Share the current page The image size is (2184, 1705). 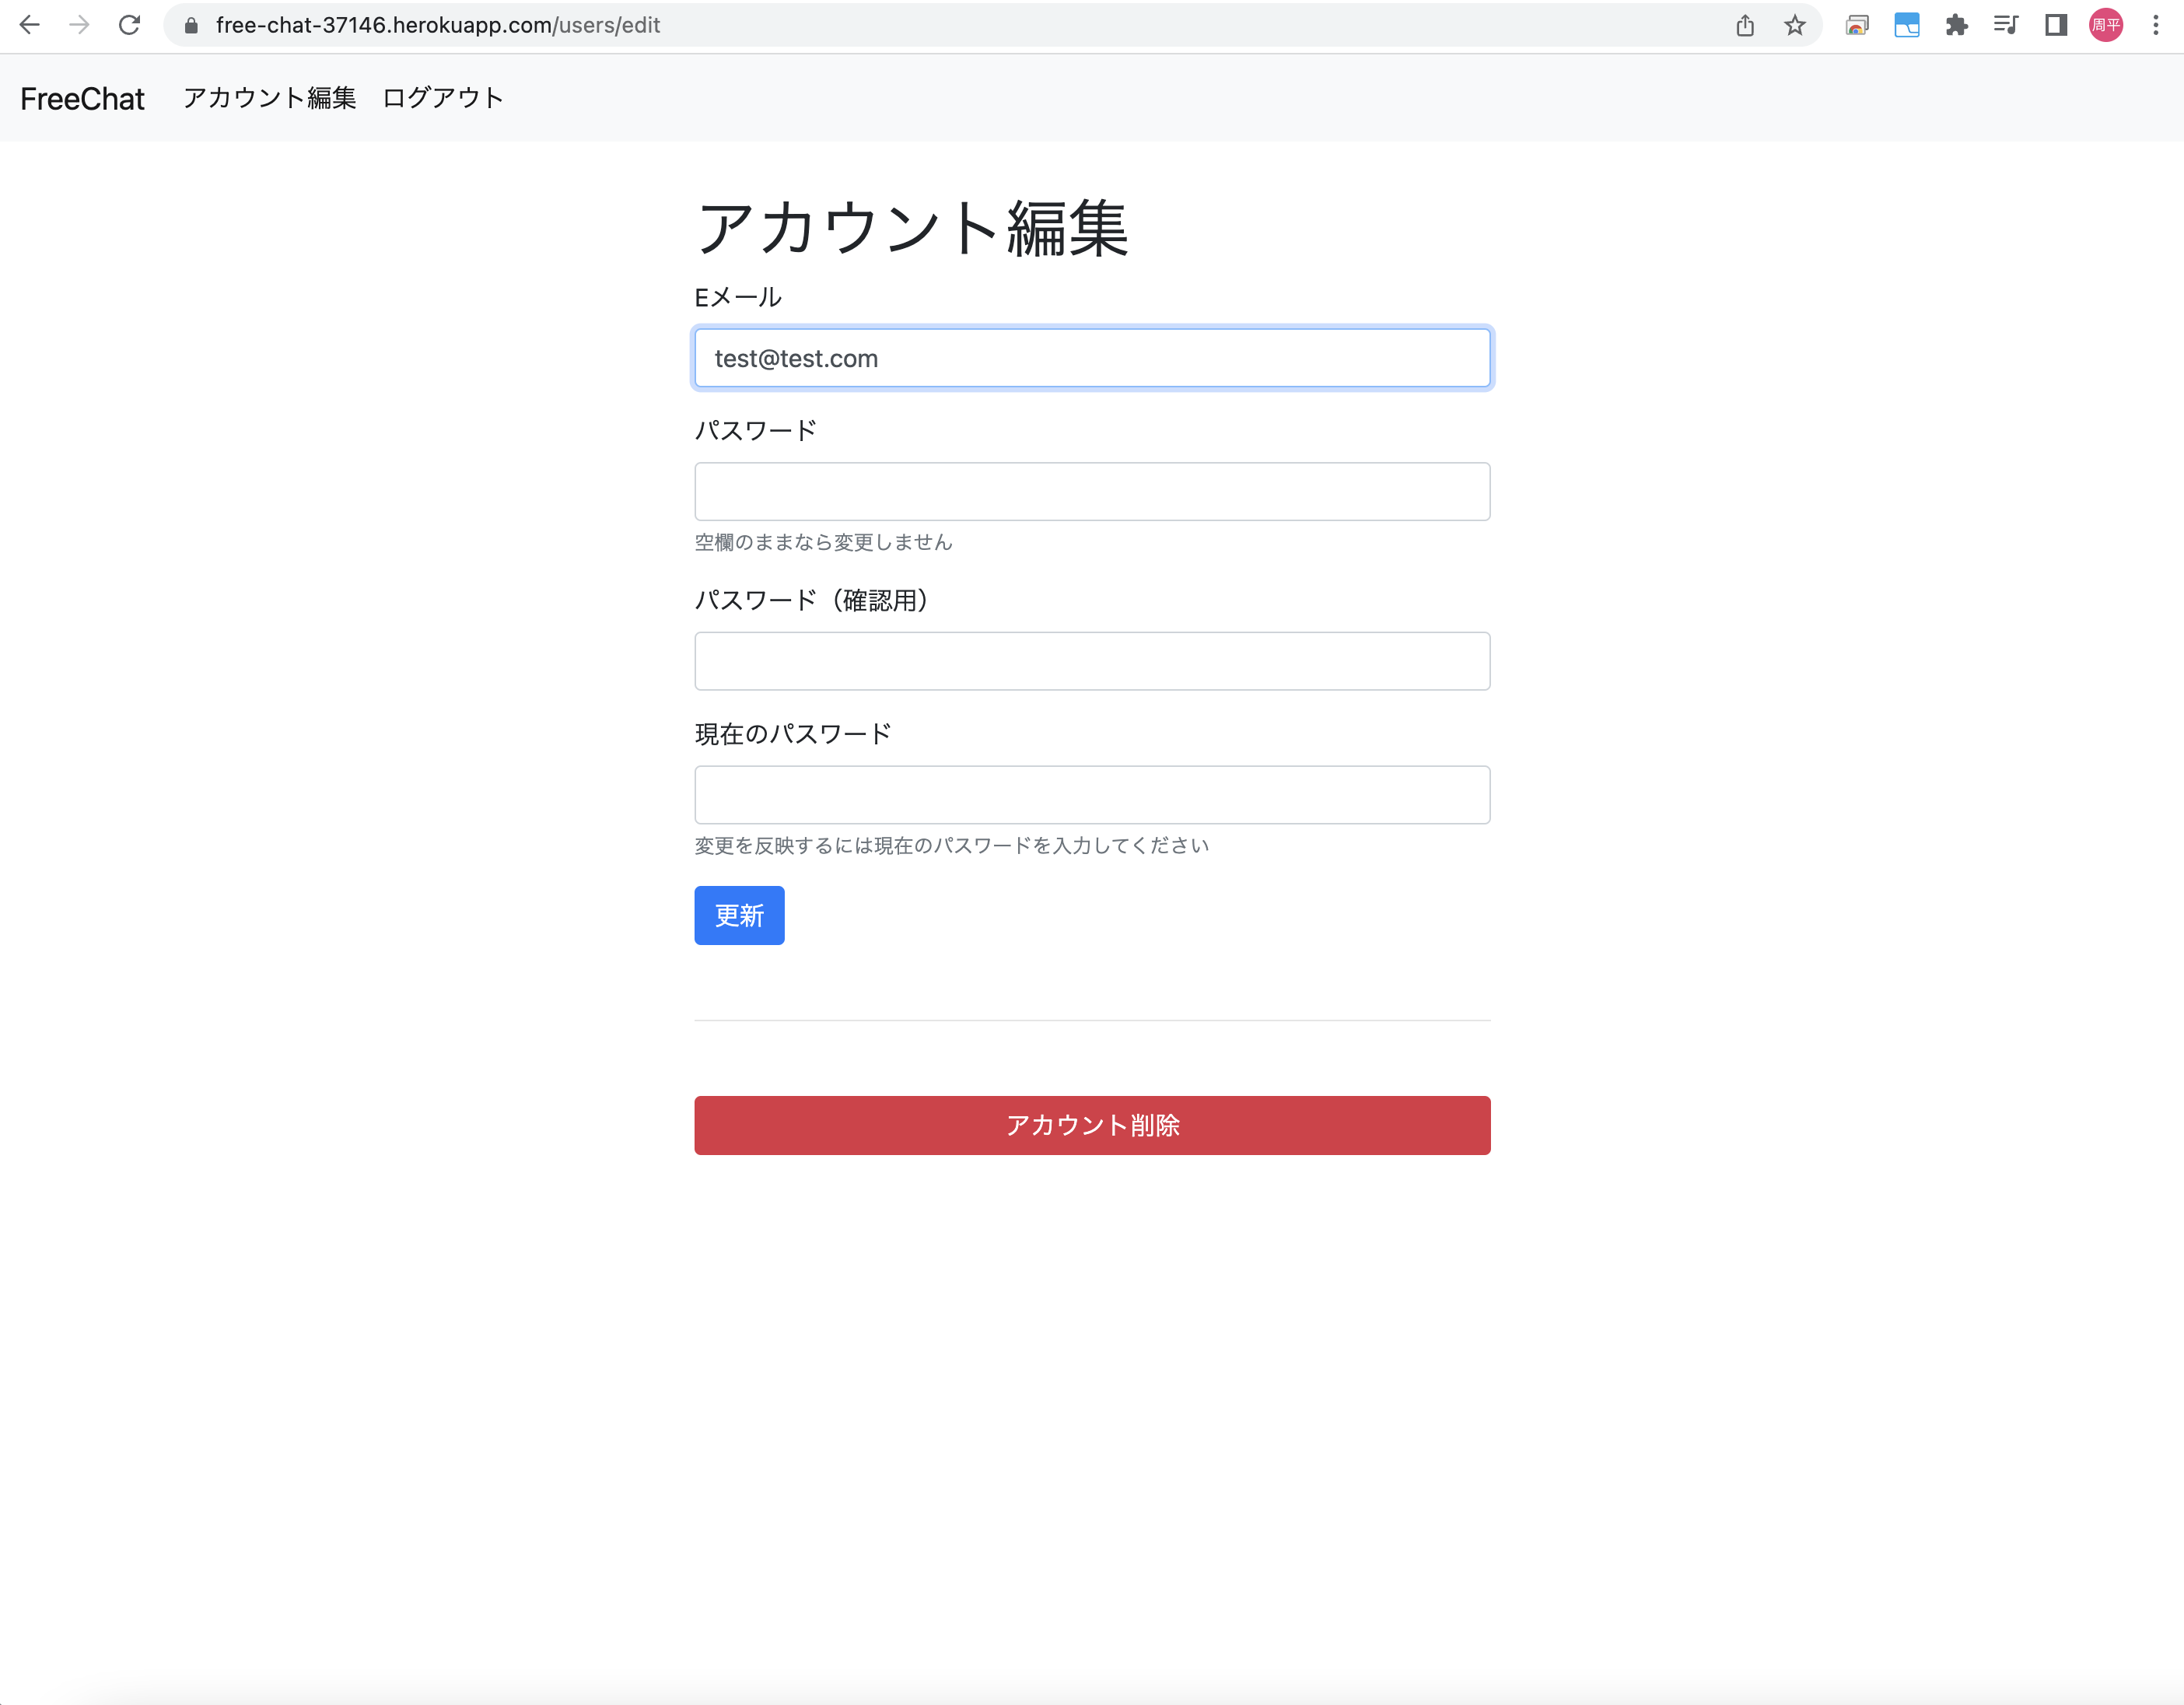tap(1746, 25)
